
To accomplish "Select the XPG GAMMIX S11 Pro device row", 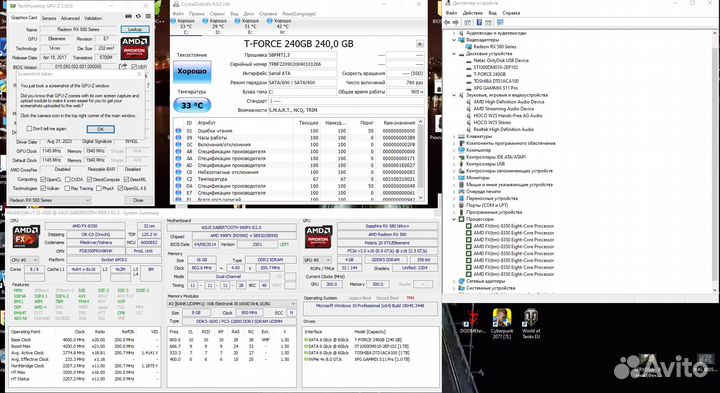I will [495, 88].
